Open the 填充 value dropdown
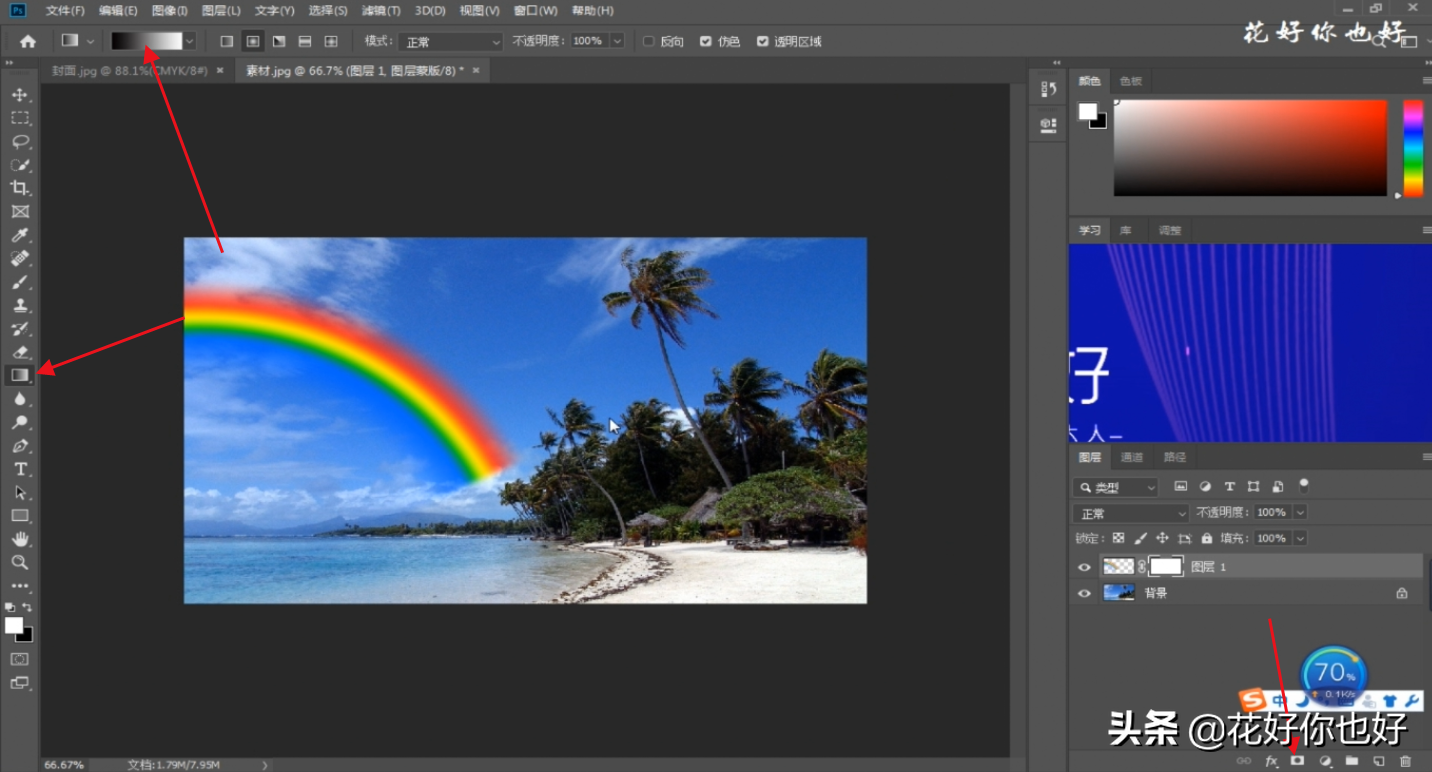This screenshot has width=1432, height=772. coord(1300,538)
